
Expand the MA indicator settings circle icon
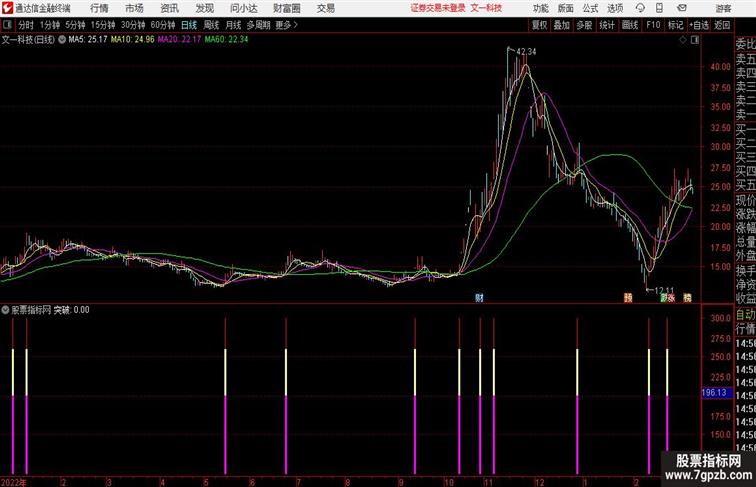point(62,40)
